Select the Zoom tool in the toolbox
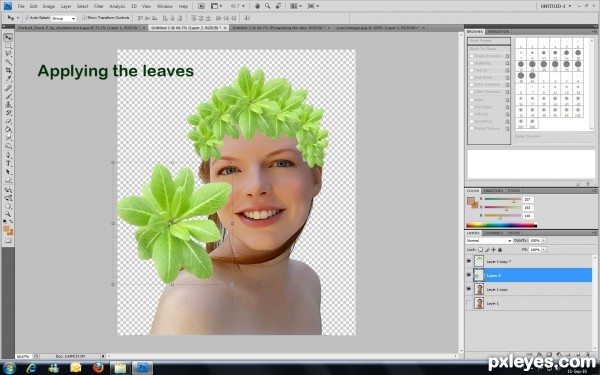The image size is (600, 375). (8, 214)
